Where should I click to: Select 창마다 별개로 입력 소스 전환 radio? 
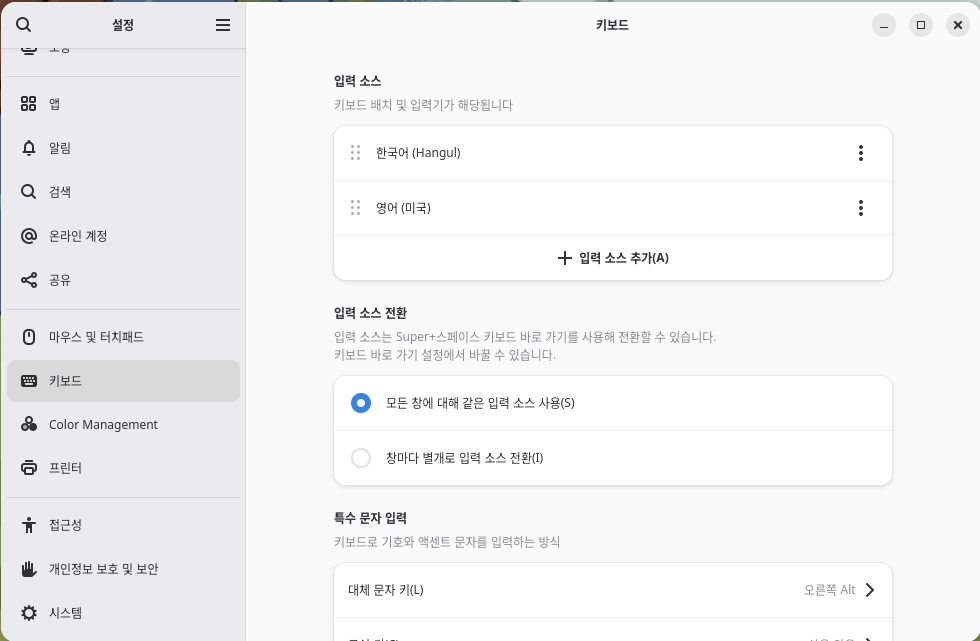[x=361, y=458]
